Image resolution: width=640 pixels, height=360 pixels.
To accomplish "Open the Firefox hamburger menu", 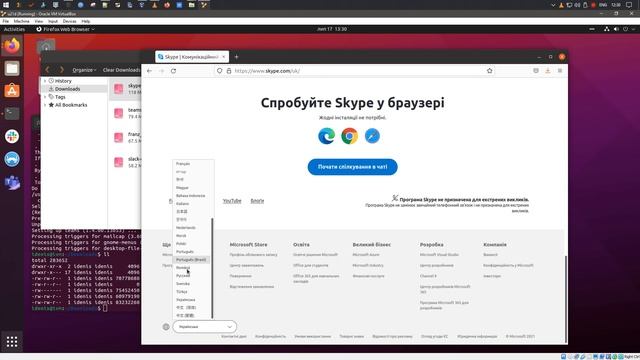I will (x=560, y=71).
